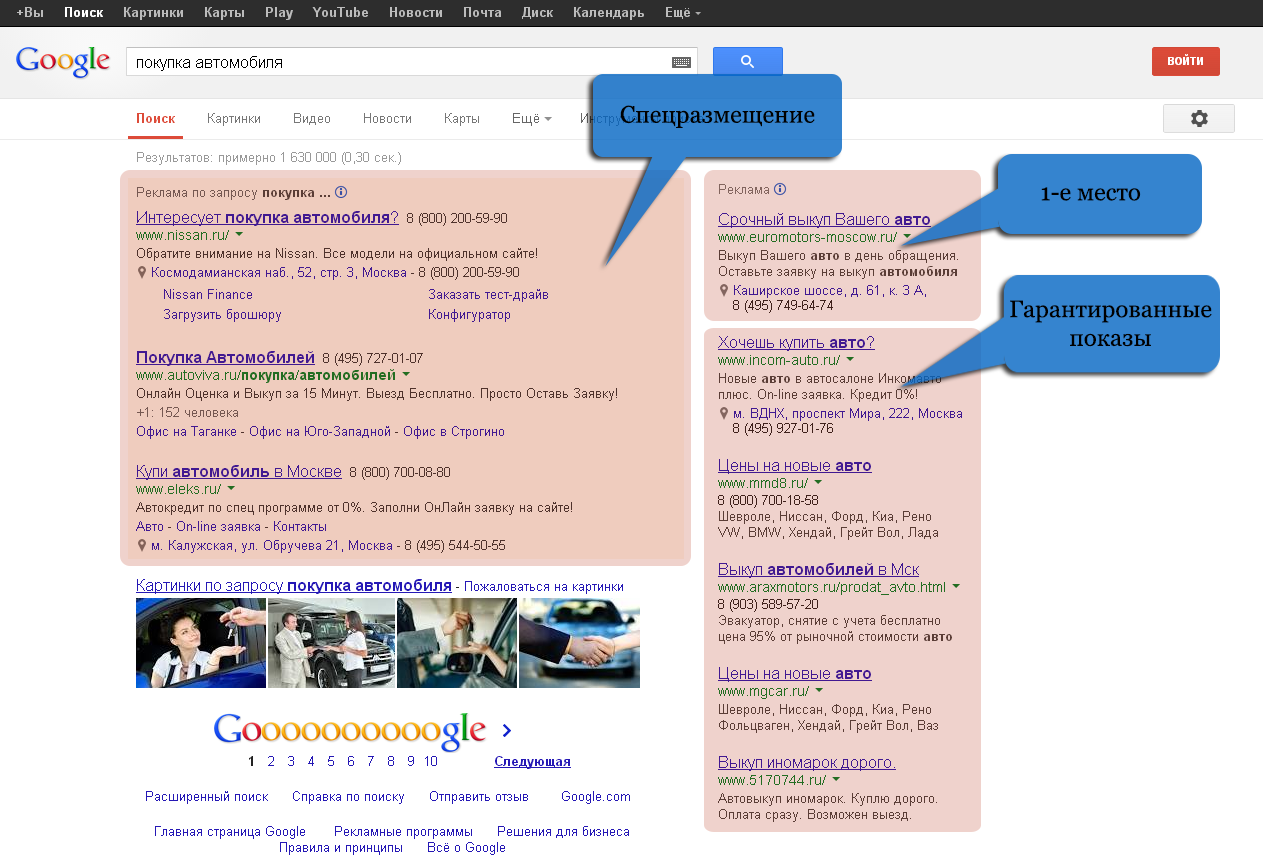Open Календарь in the top black bar
The height and width of the screenshot is (867, 1263).
(x=608, y=13)
